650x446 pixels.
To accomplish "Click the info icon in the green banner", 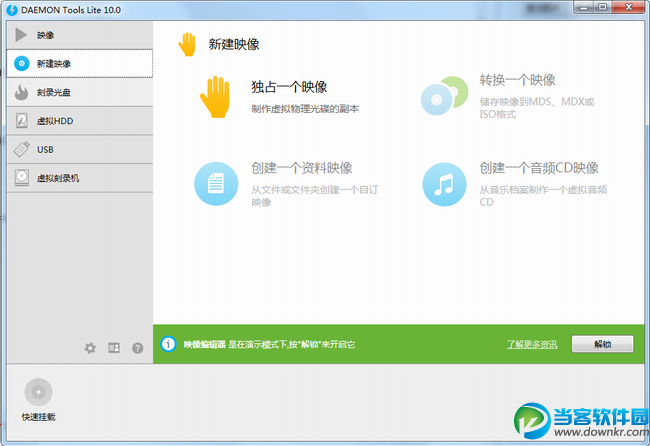I will pos(168,344).
